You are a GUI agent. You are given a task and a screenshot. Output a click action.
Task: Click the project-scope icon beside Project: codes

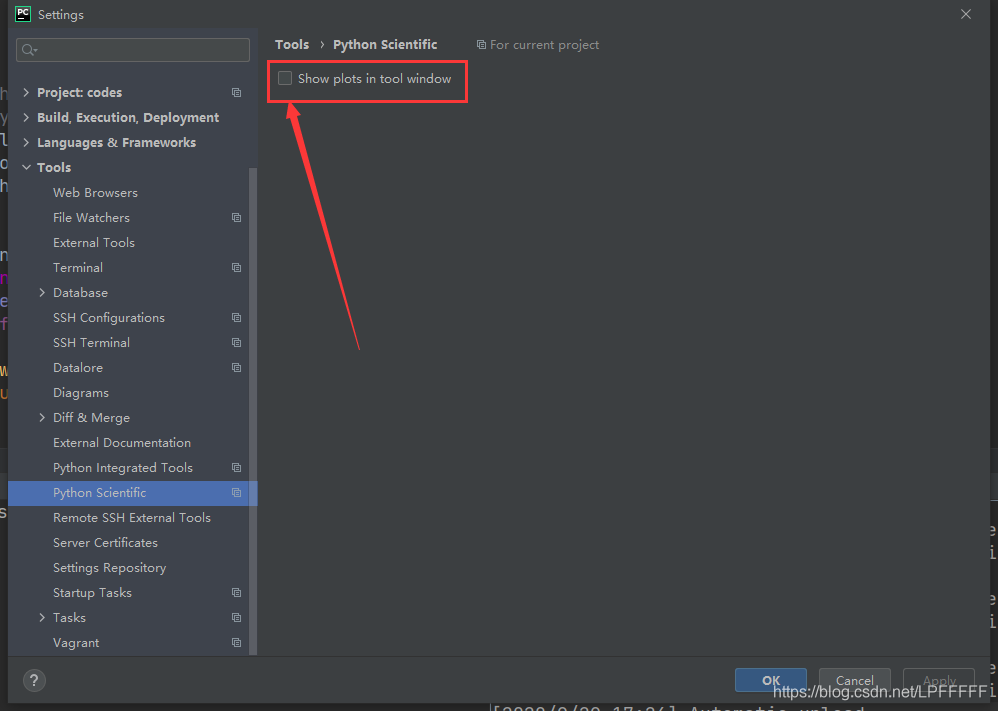237,92
